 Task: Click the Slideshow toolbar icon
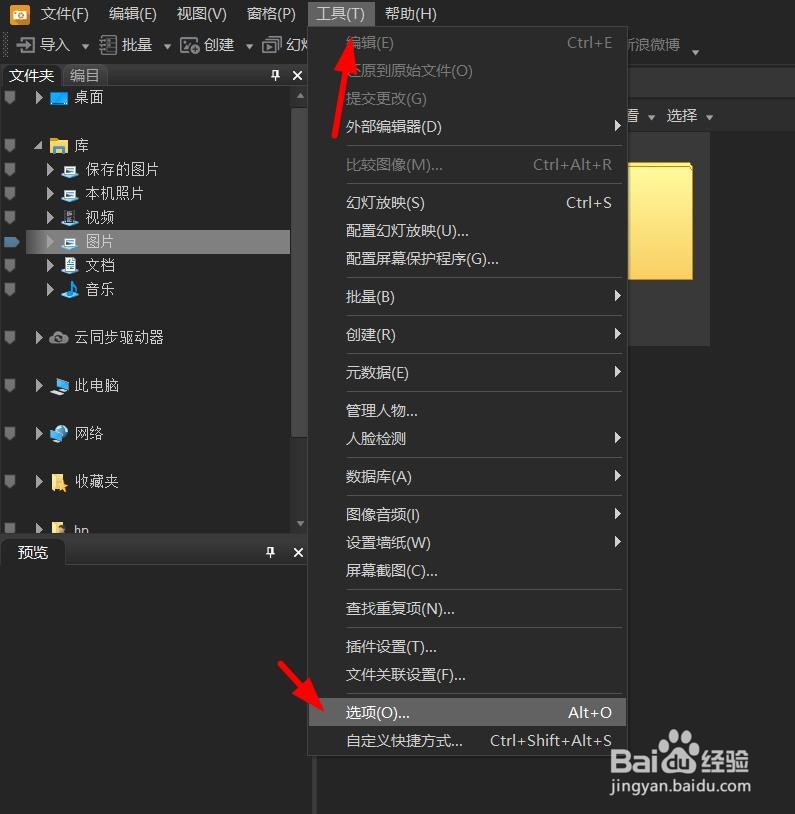click(272, 45)
